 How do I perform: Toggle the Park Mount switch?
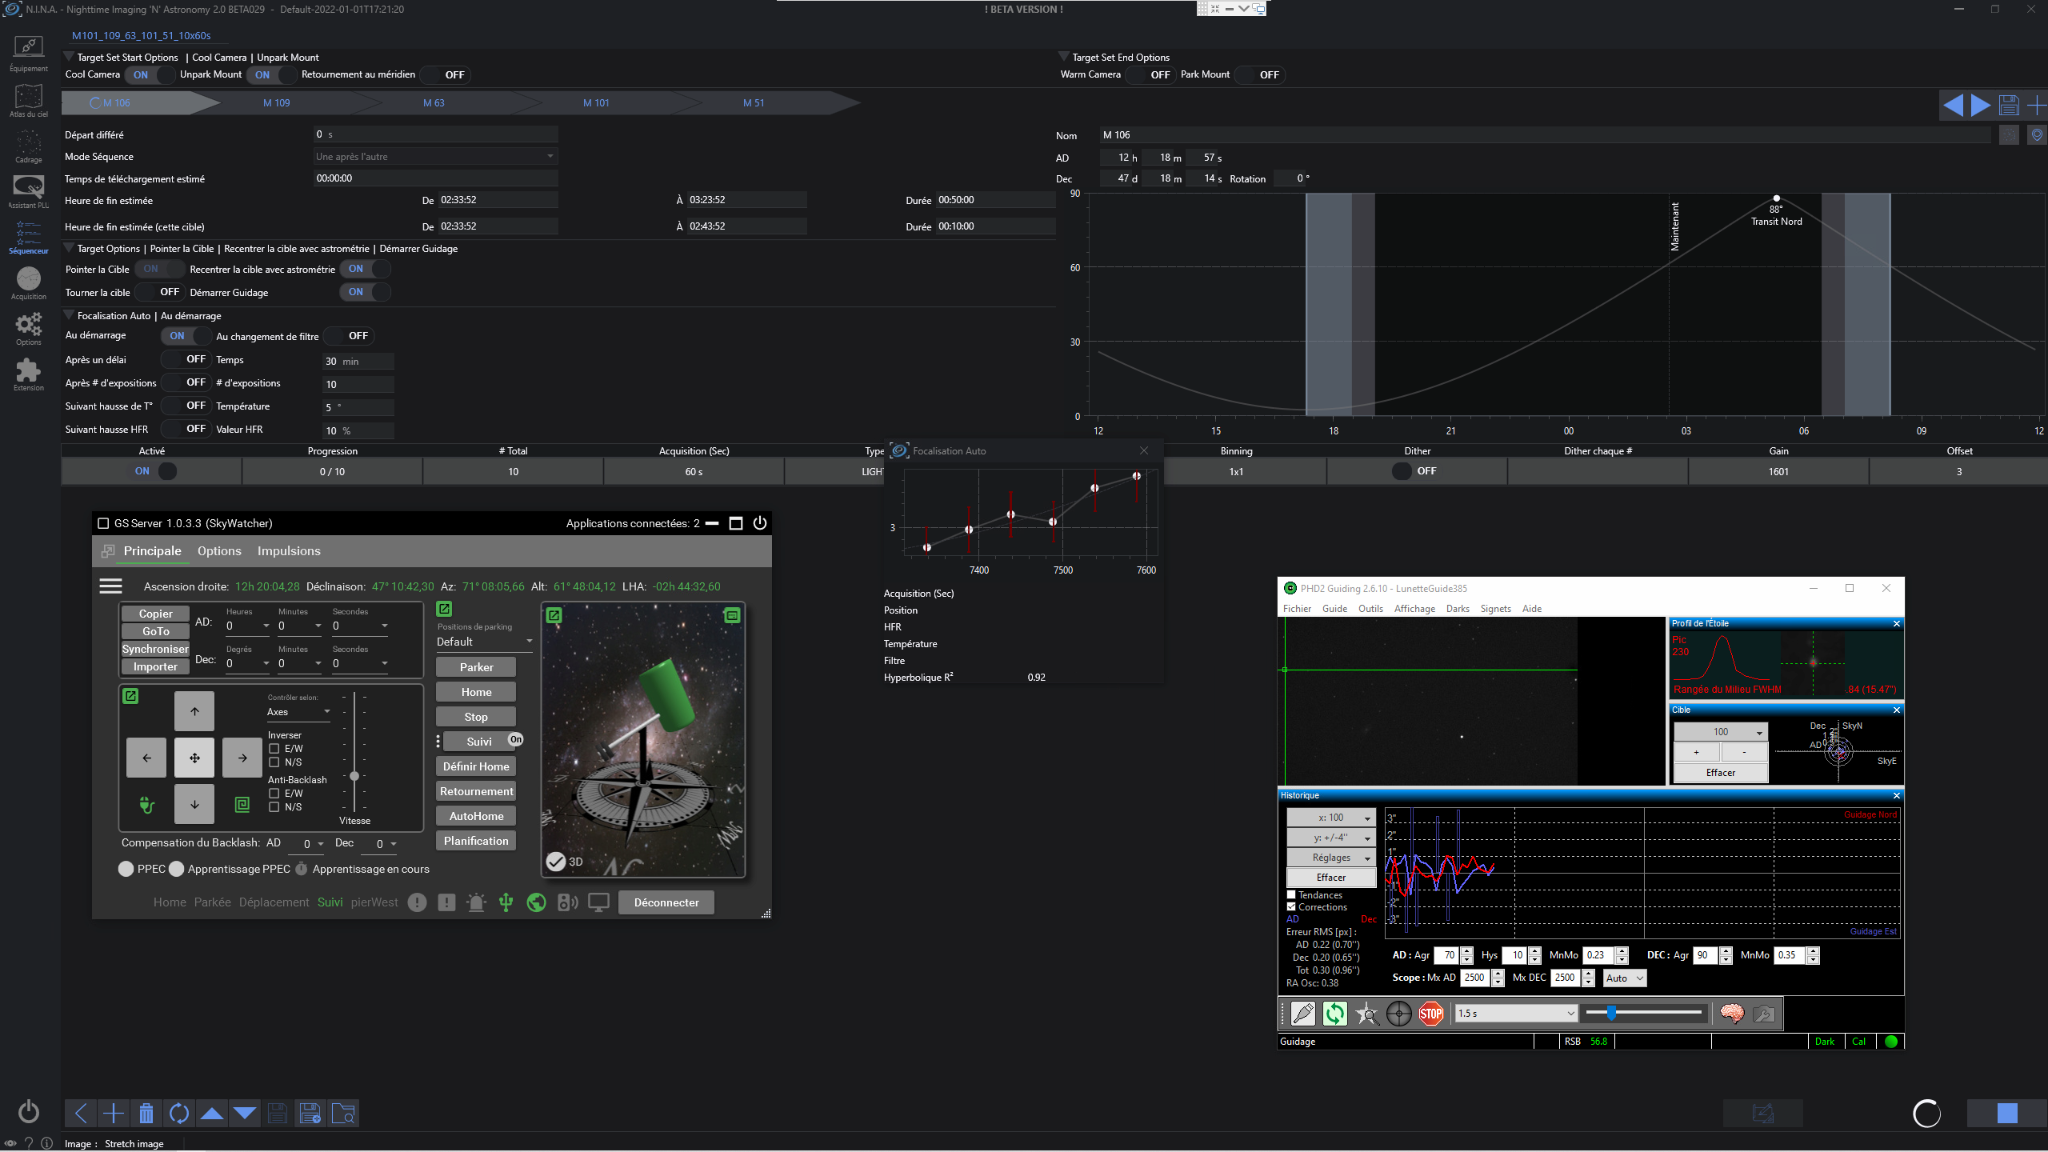click(1260, 75)
